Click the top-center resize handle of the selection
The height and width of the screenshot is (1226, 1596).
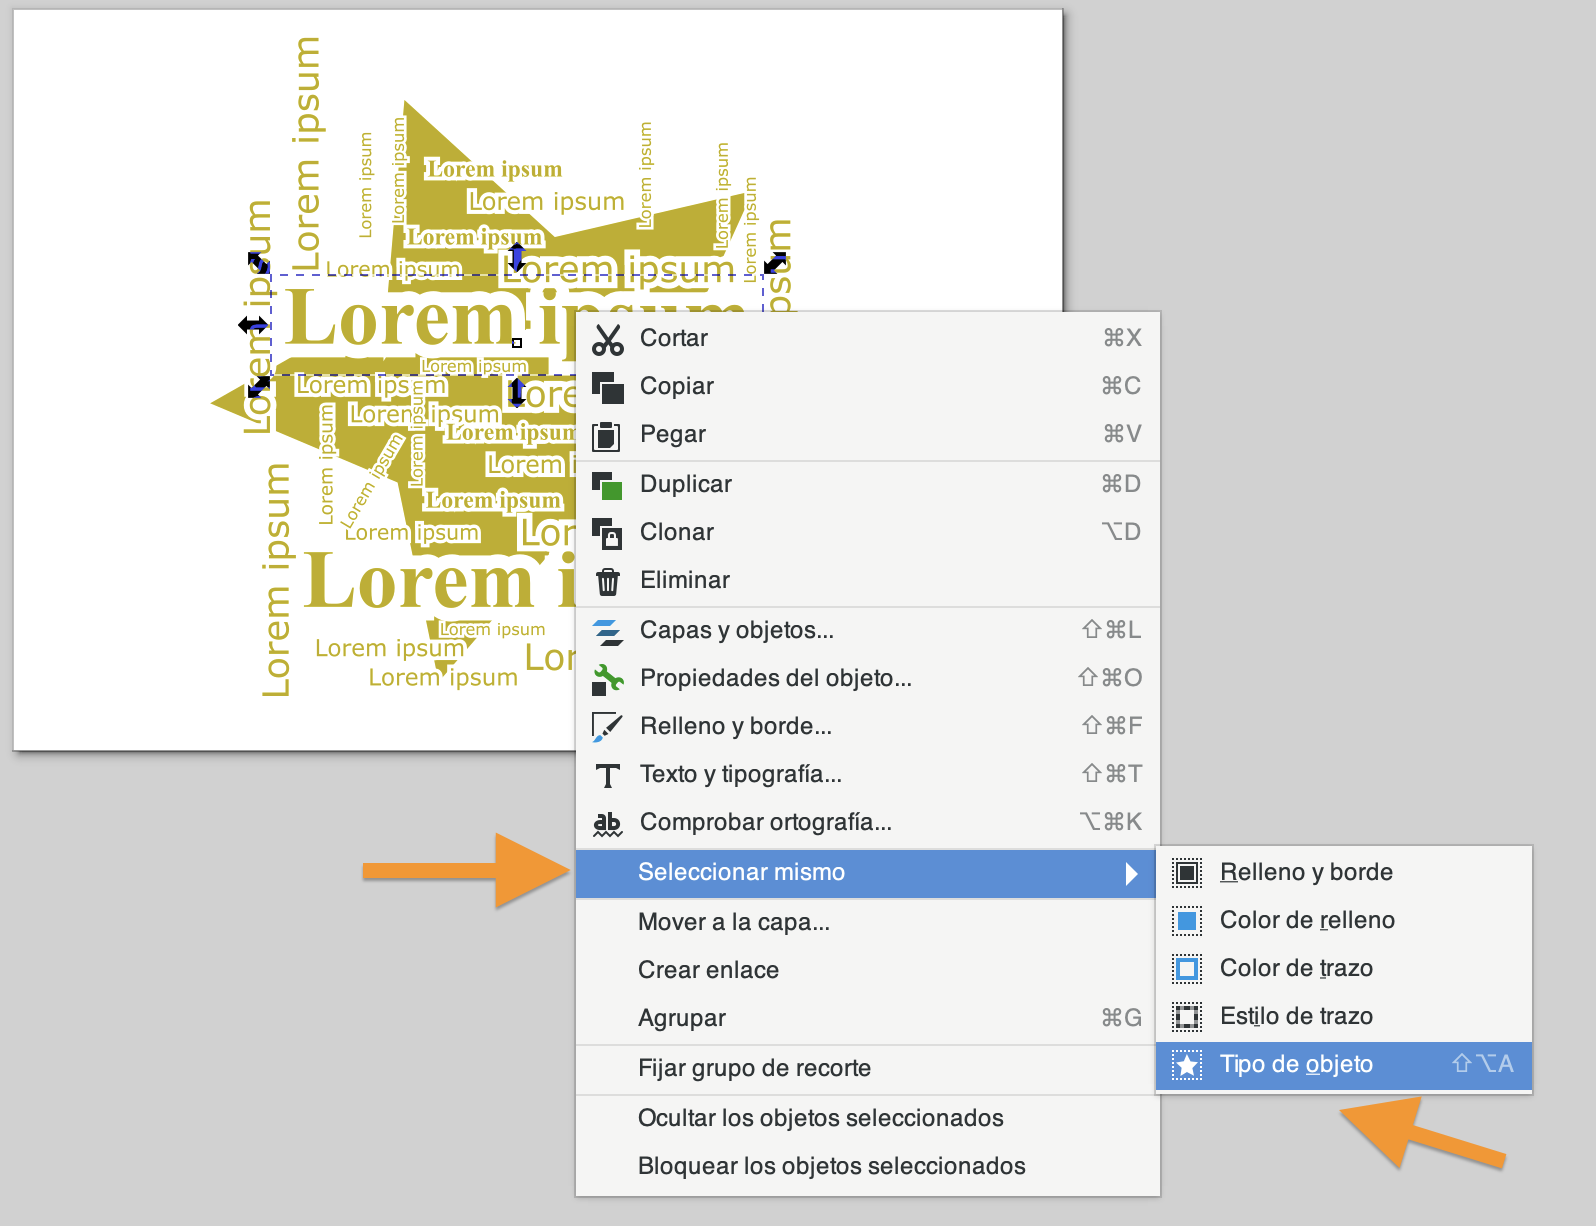click(516, 258)
